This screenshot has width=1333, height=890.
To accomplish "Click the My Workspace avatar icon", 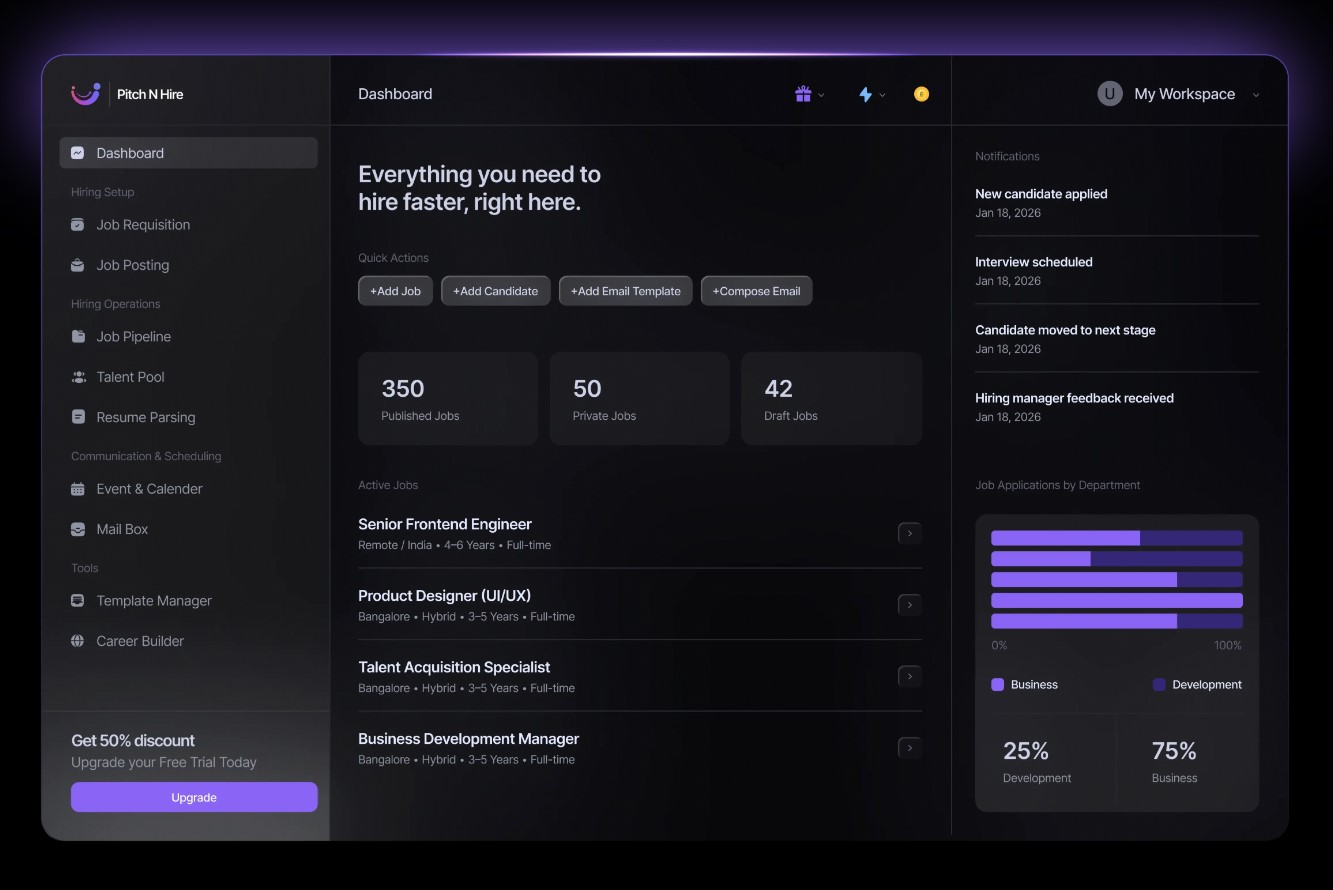I will tap(1110, 94).
